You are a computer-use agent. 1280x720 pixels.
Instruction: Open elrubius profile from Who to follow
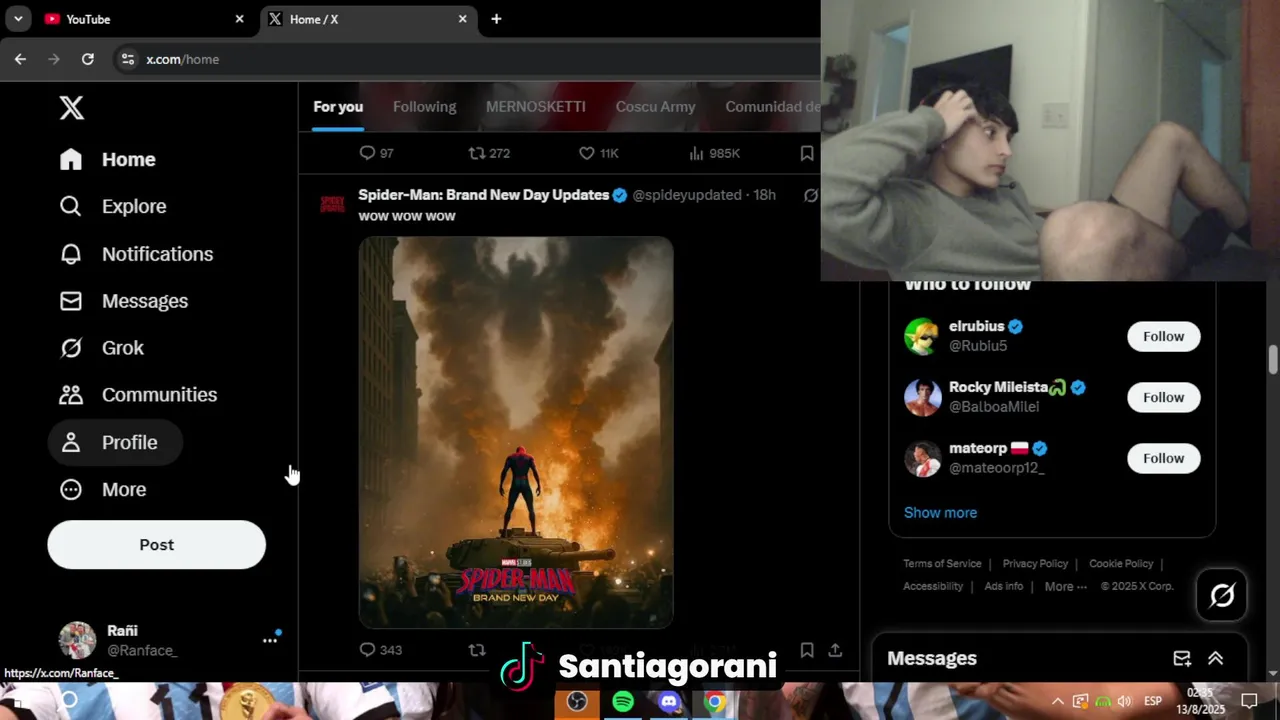[976, 326]
